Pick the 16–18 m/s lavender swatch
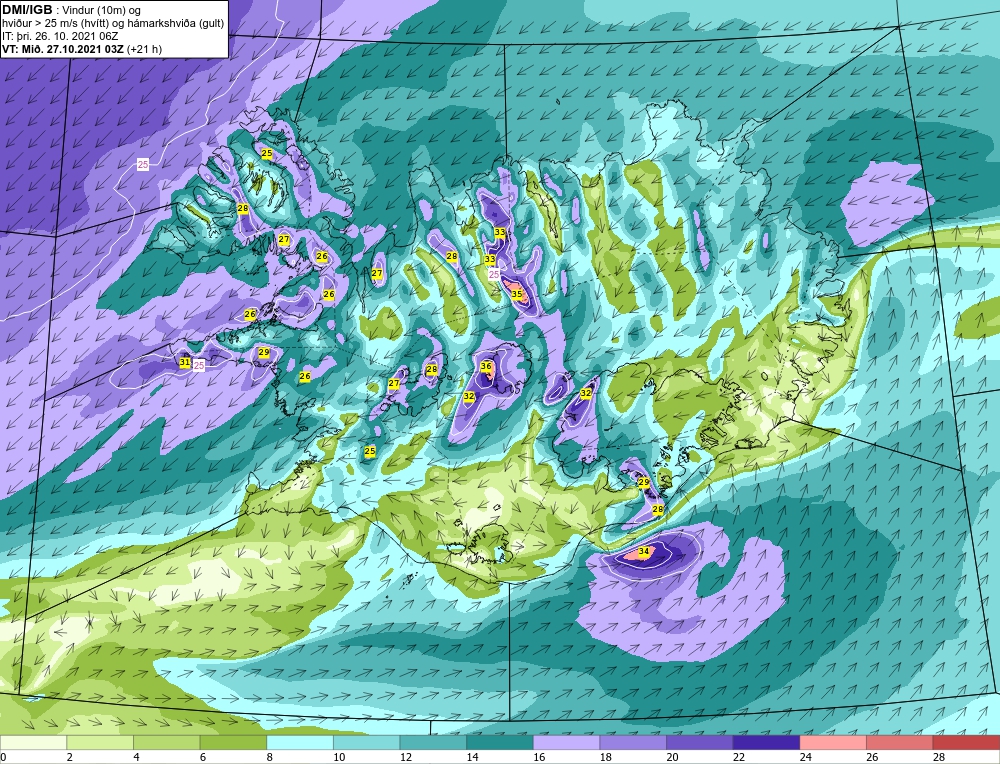 coord(566,742)
